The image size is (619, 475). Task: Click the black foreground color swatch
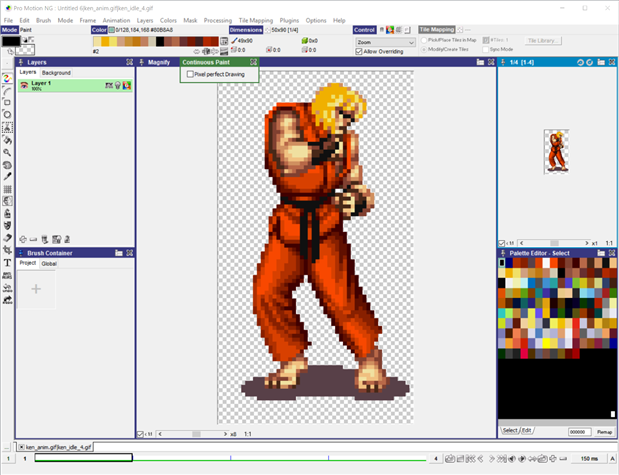click(9, 41)
